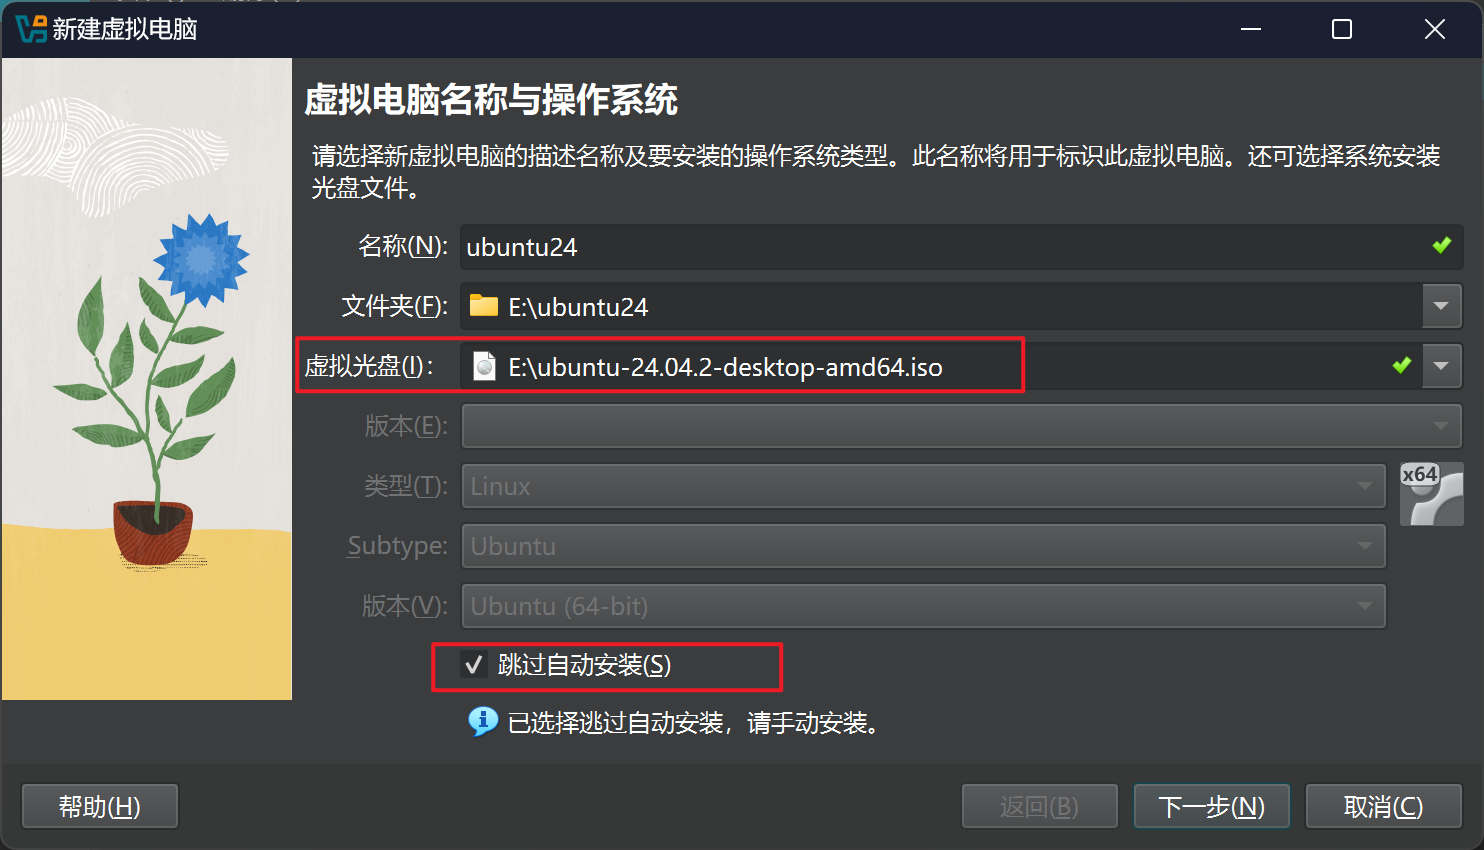1484x850 pixels.
Task: Click the 取消(C) button
Action: [x=1383, y=806]
